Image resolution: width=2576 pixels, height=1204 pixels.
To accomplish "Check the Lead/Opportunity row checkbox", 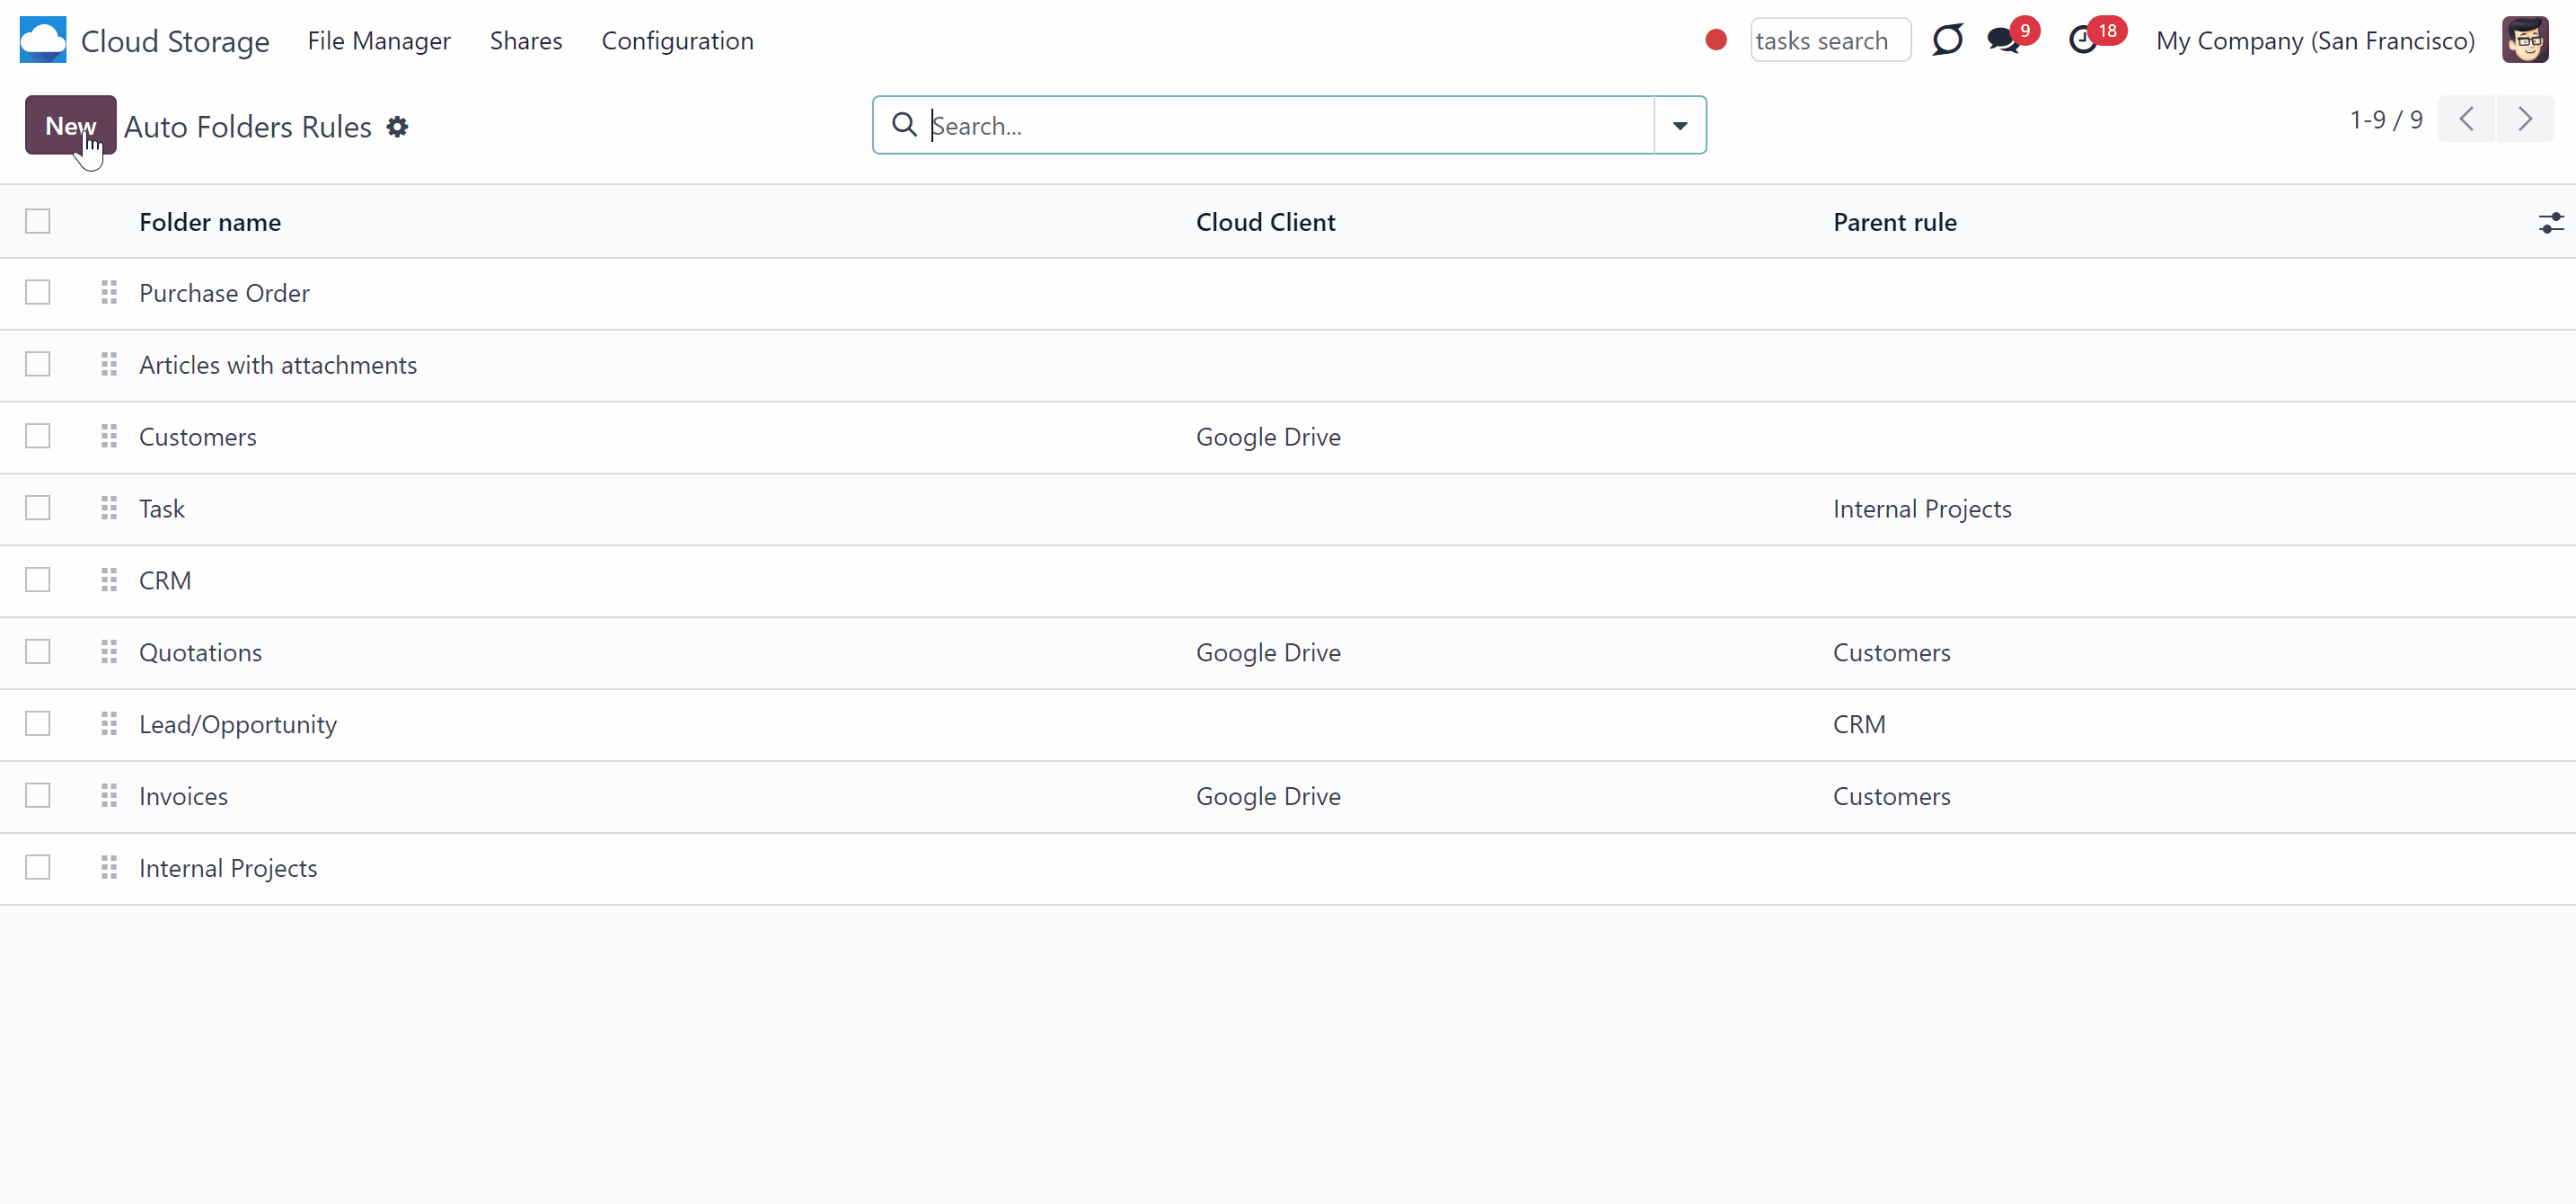I will coord(38,723).
